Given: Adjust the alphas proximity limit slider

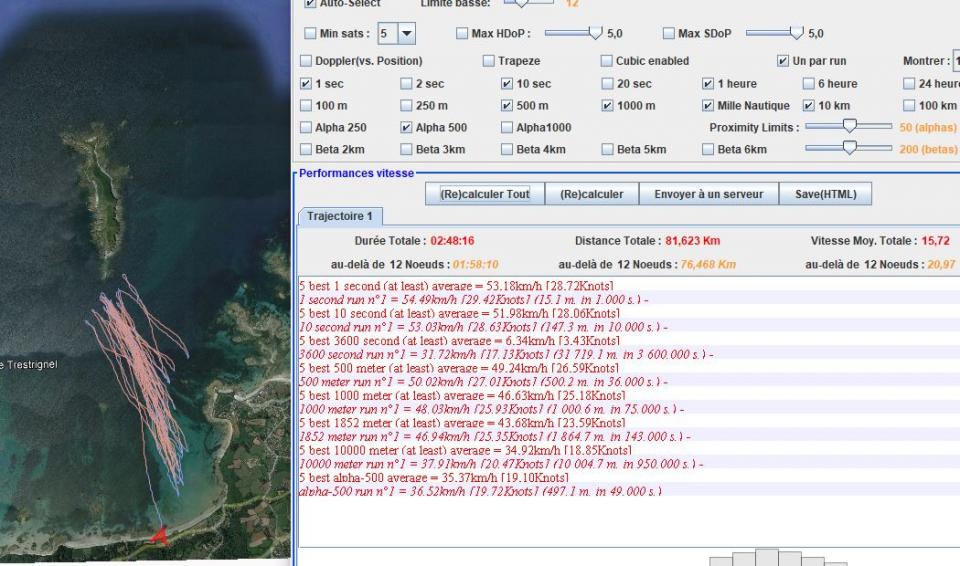Looking at the screenshot, I should [849, 126].
